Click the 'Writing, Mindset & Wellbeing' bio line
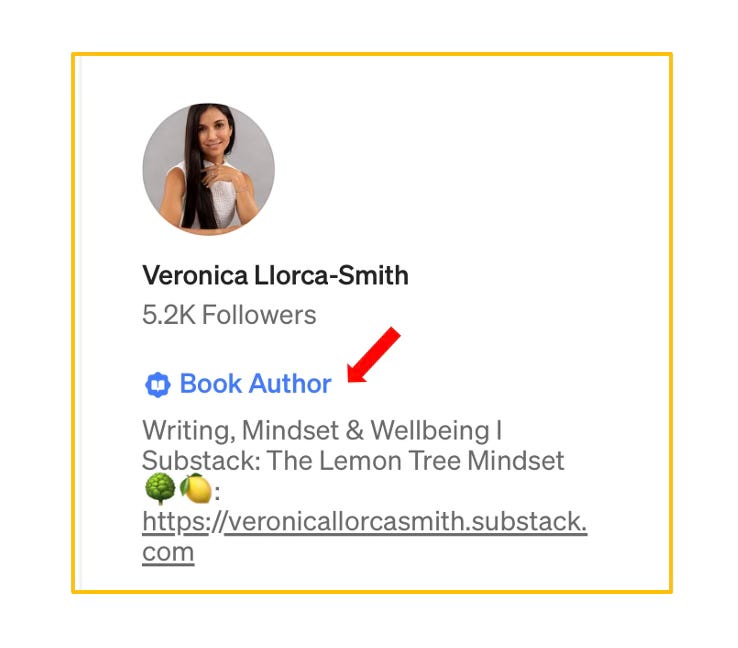The width and height of the screenshot is (738, 648). (x=322, y=431)
